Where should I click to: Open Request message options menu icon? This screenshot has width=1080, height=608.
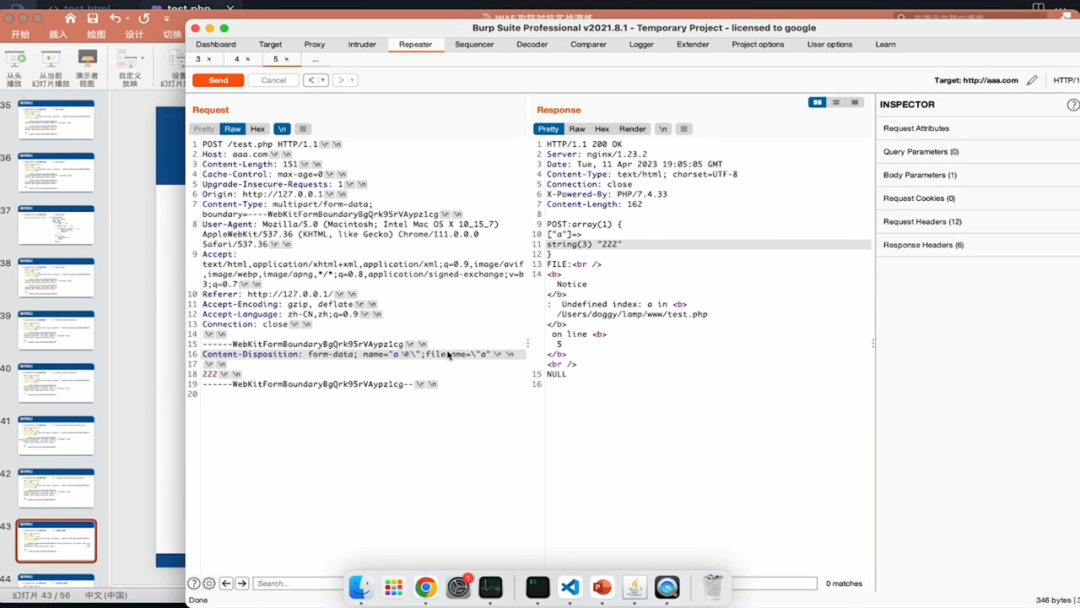coord(302,129)
